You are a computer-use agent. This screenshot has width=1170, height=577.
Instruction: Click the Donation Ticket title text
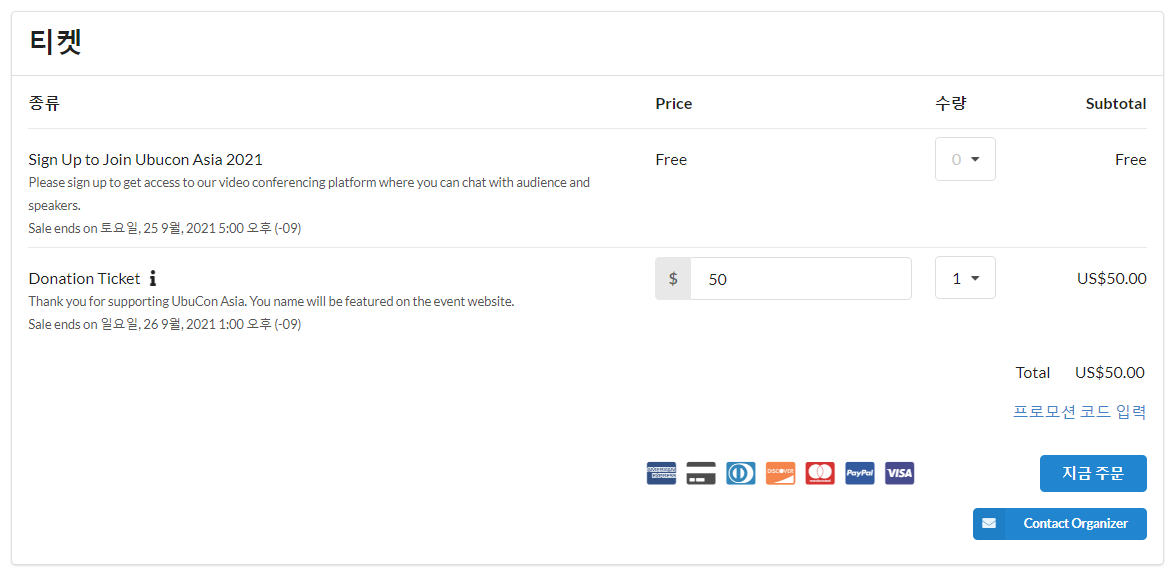[x=84, y=278]
